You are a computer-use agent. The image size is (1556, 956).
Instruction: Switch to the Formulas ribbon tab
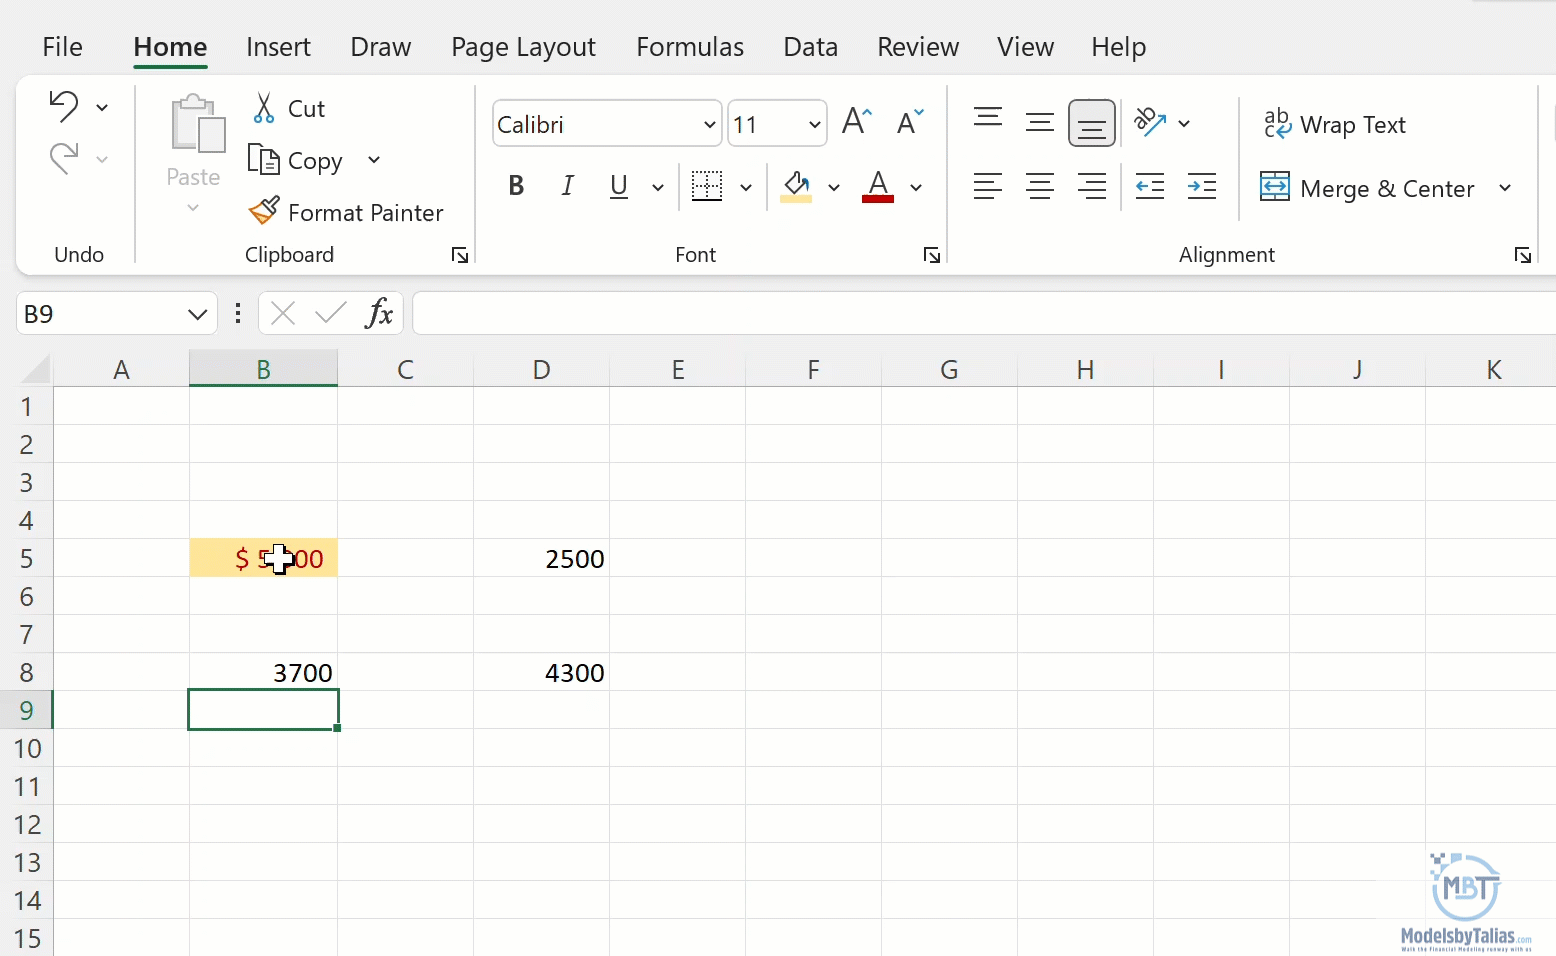(689, 46)
